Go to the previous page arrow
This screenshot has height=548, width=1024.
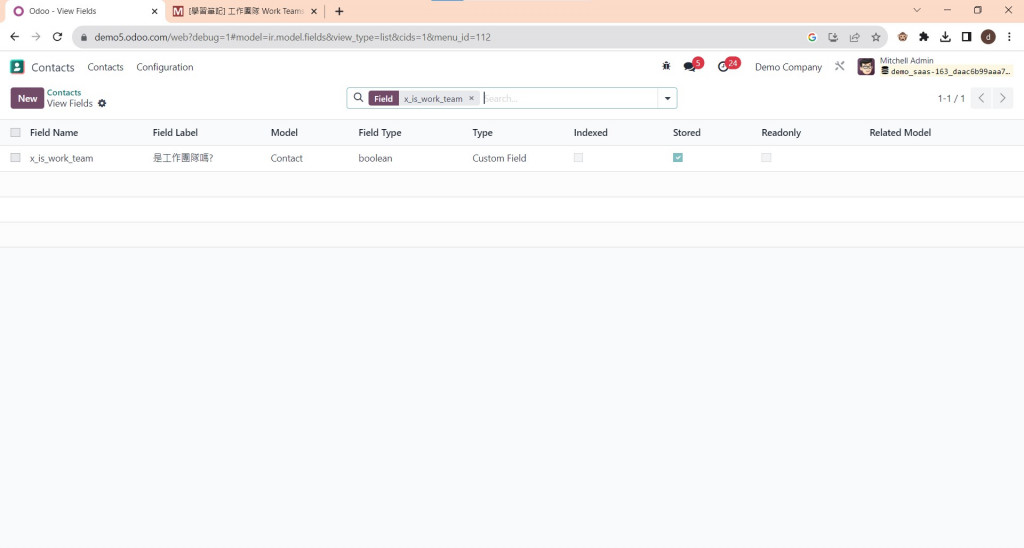pos(981,98)
